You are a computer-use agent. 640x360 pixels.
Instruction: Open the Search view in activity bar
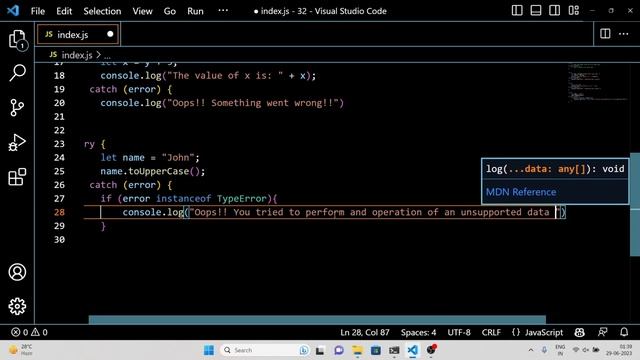17,73
